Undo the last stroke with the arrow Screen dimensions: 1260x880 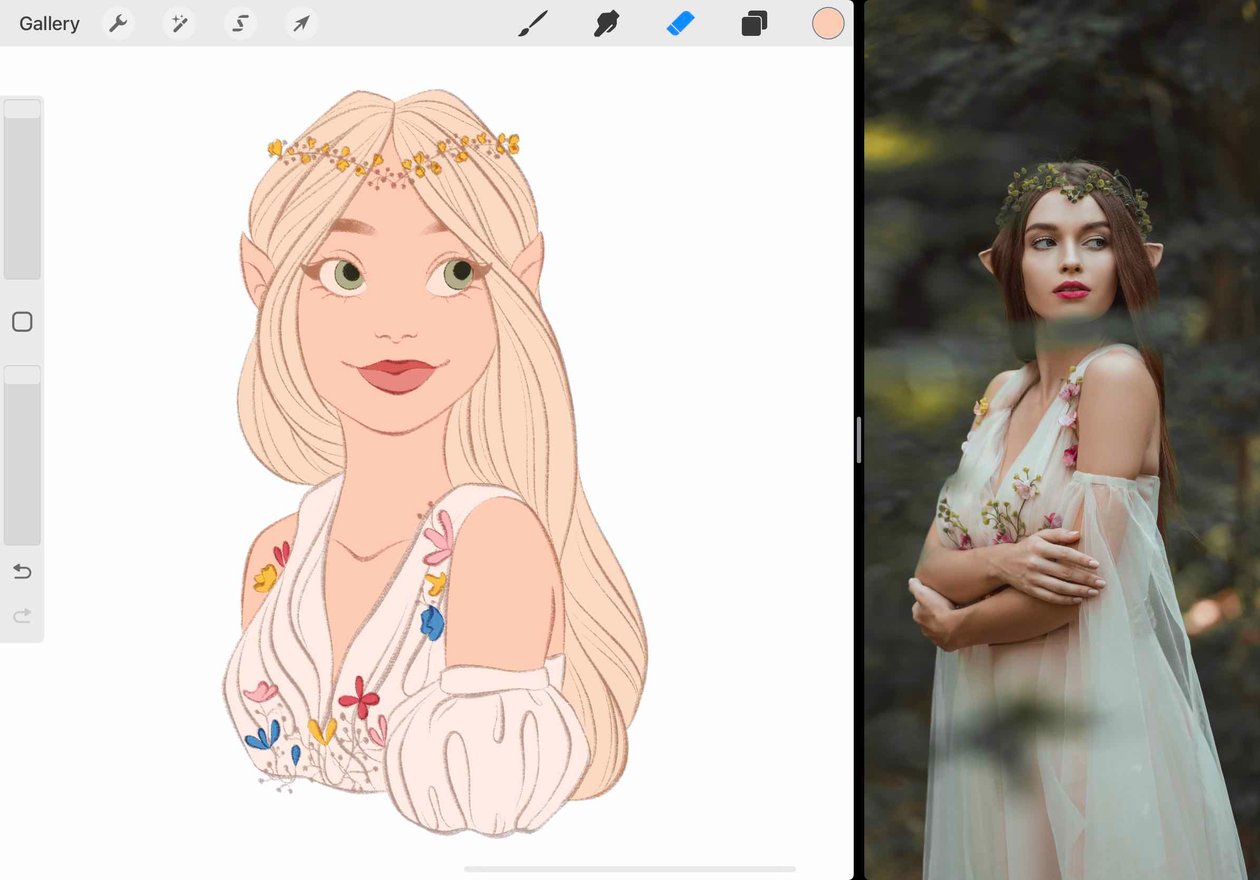(x=22, y=572)
